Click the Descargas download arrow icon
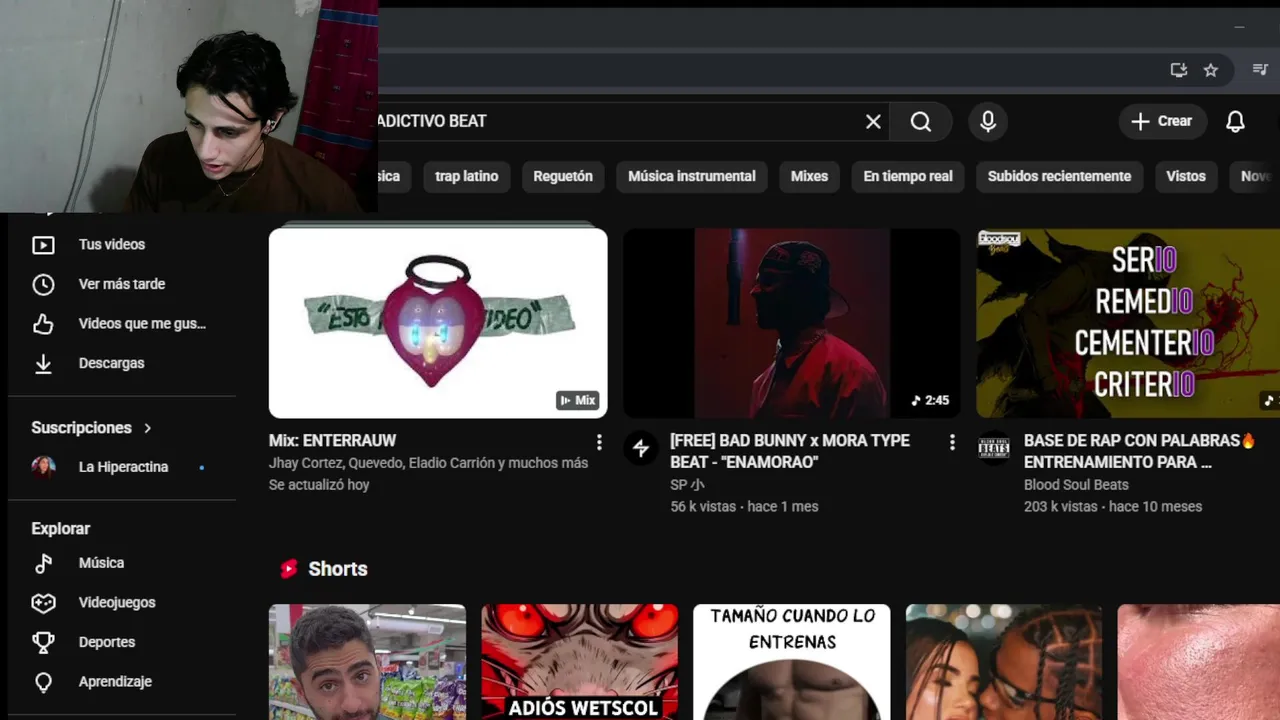This screenshot has height=720, width=1280. pyautogui.click(x=43, y=363)
